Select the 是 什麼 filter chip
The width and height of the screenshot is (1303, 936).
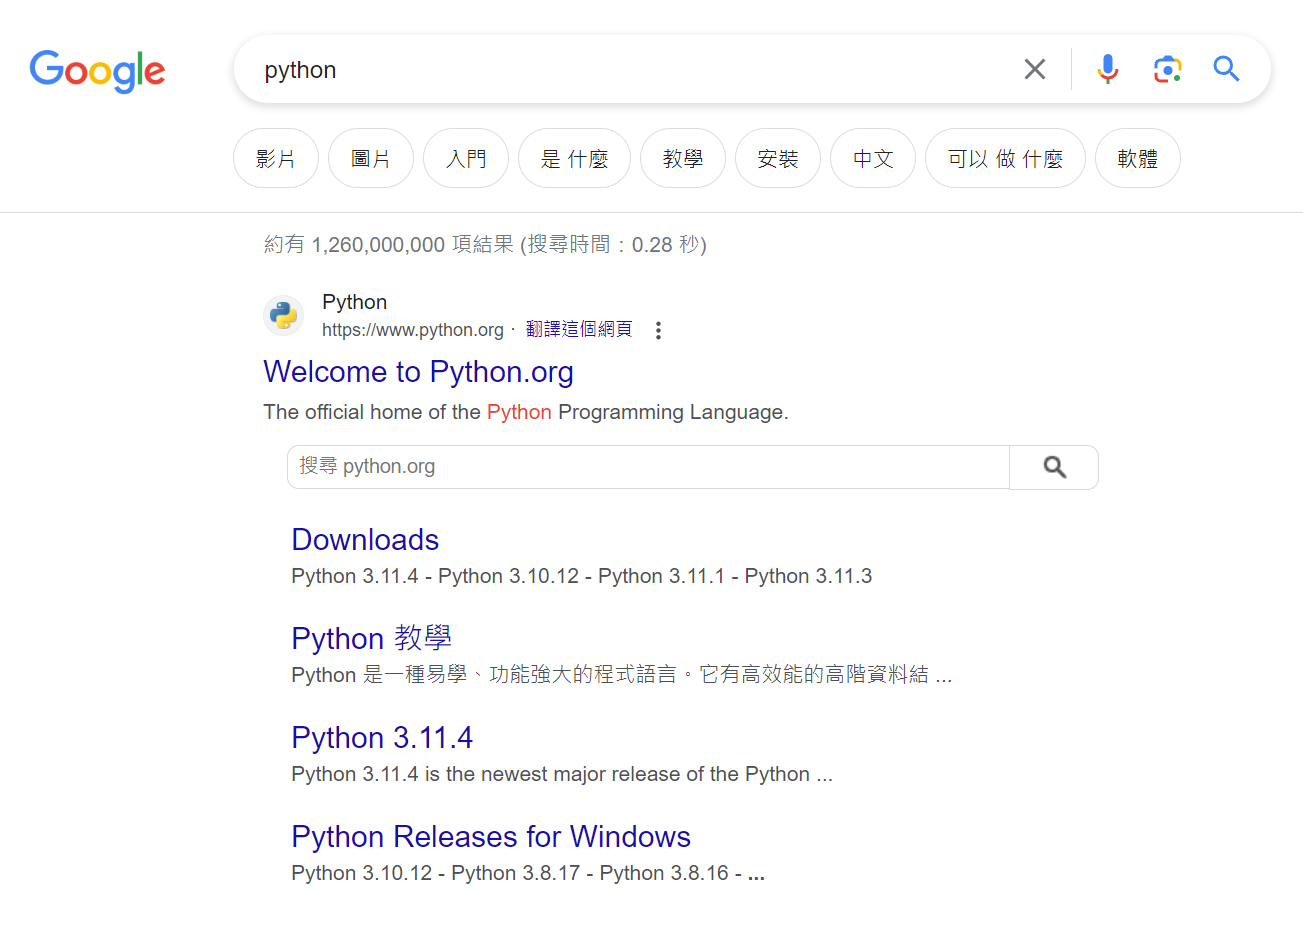pos(574,158)
